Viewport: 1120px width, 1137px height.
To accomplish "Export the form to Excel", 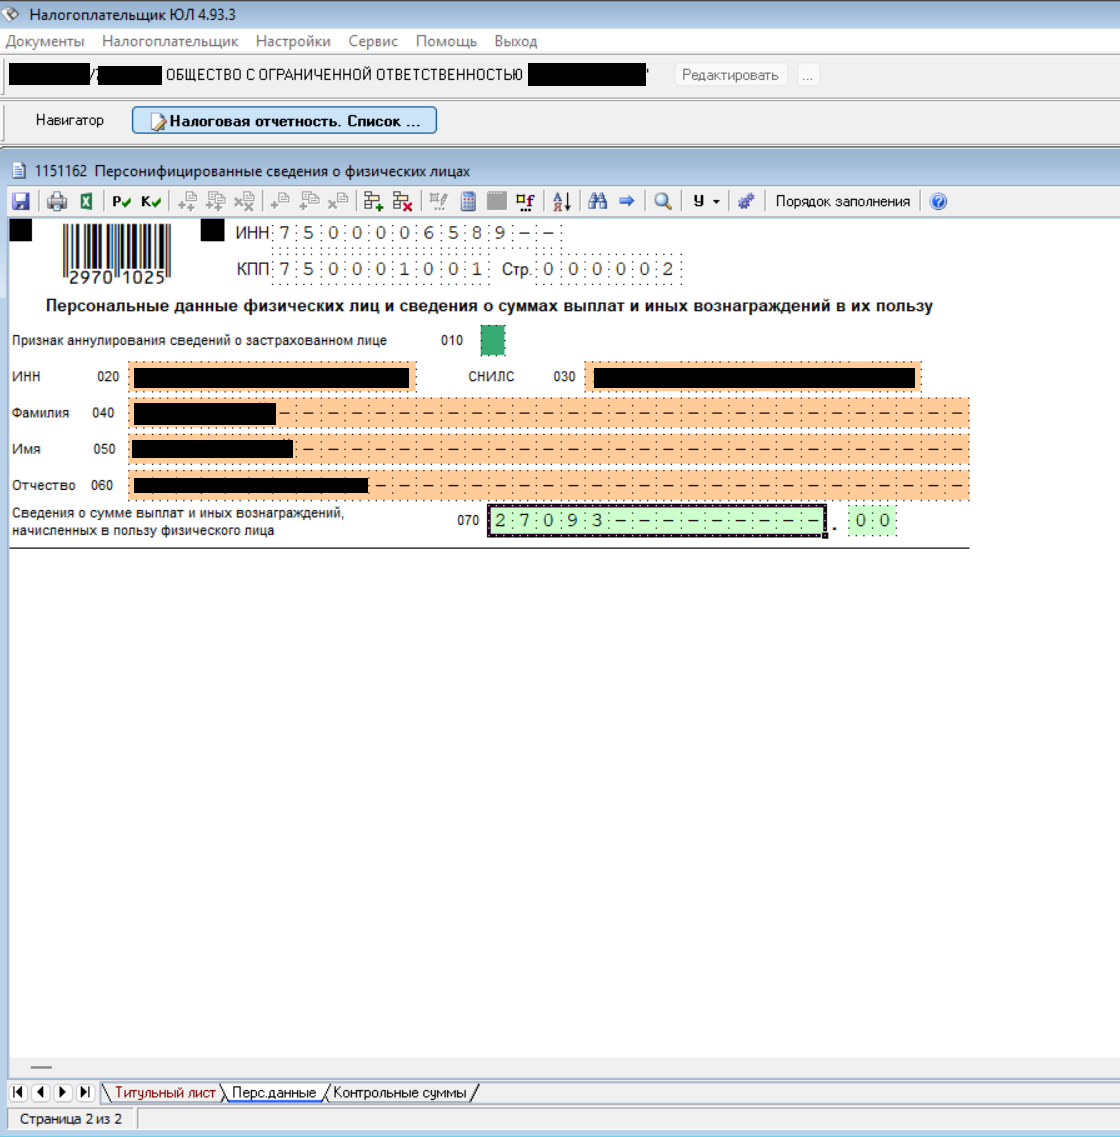I will point(86,202).
